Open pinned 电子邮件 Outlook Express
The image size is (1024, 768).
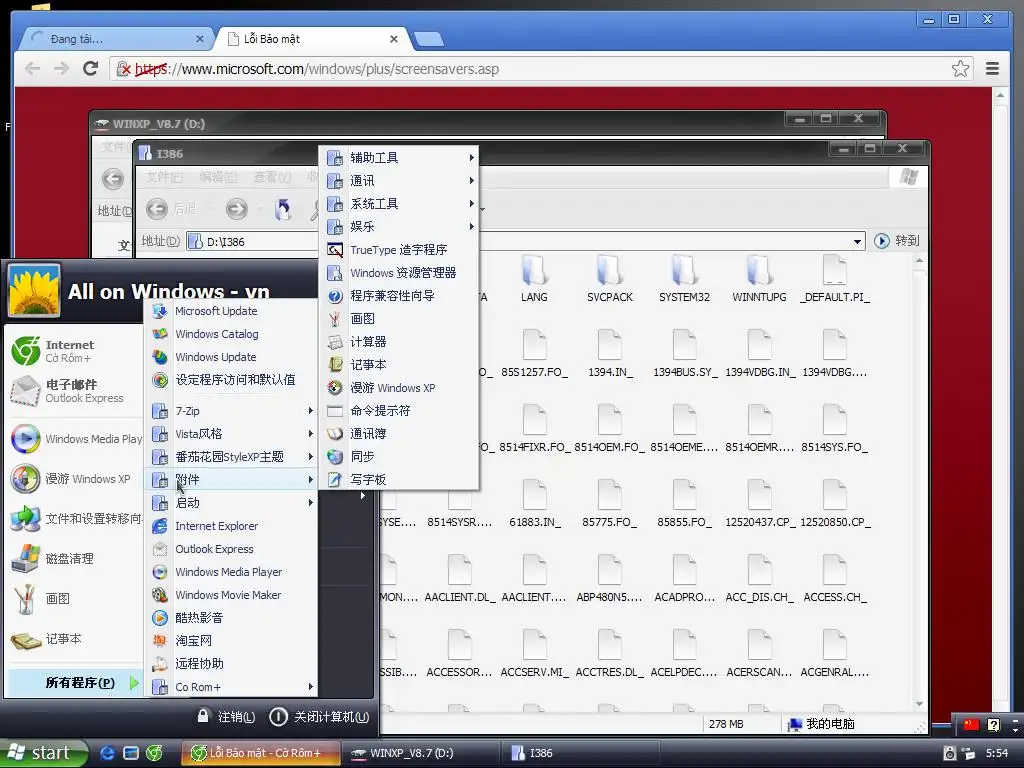click(74, 391)
